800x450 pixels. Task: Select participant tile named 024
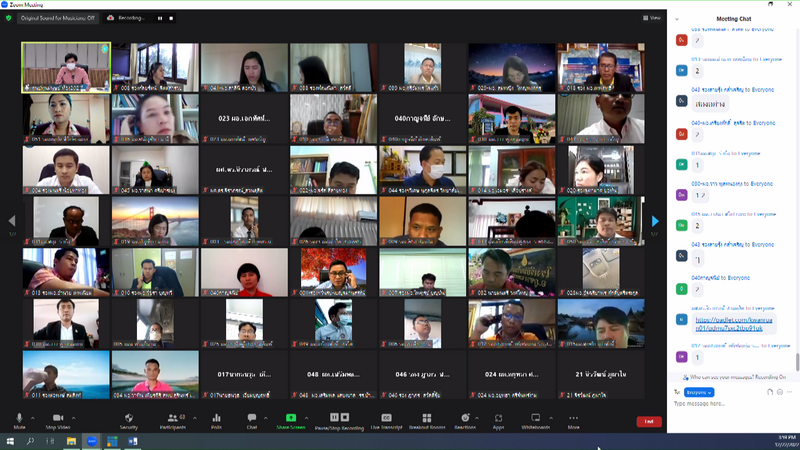click(512, 374)
